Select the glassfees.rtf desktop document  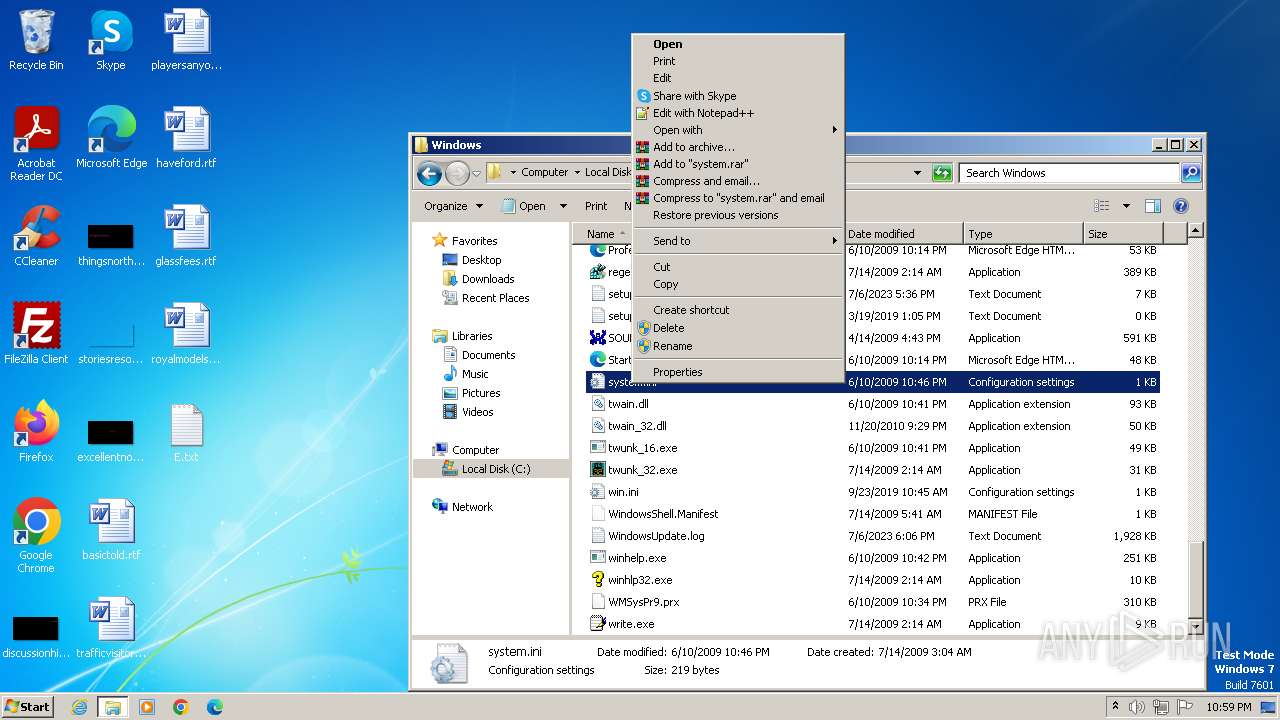186,236
